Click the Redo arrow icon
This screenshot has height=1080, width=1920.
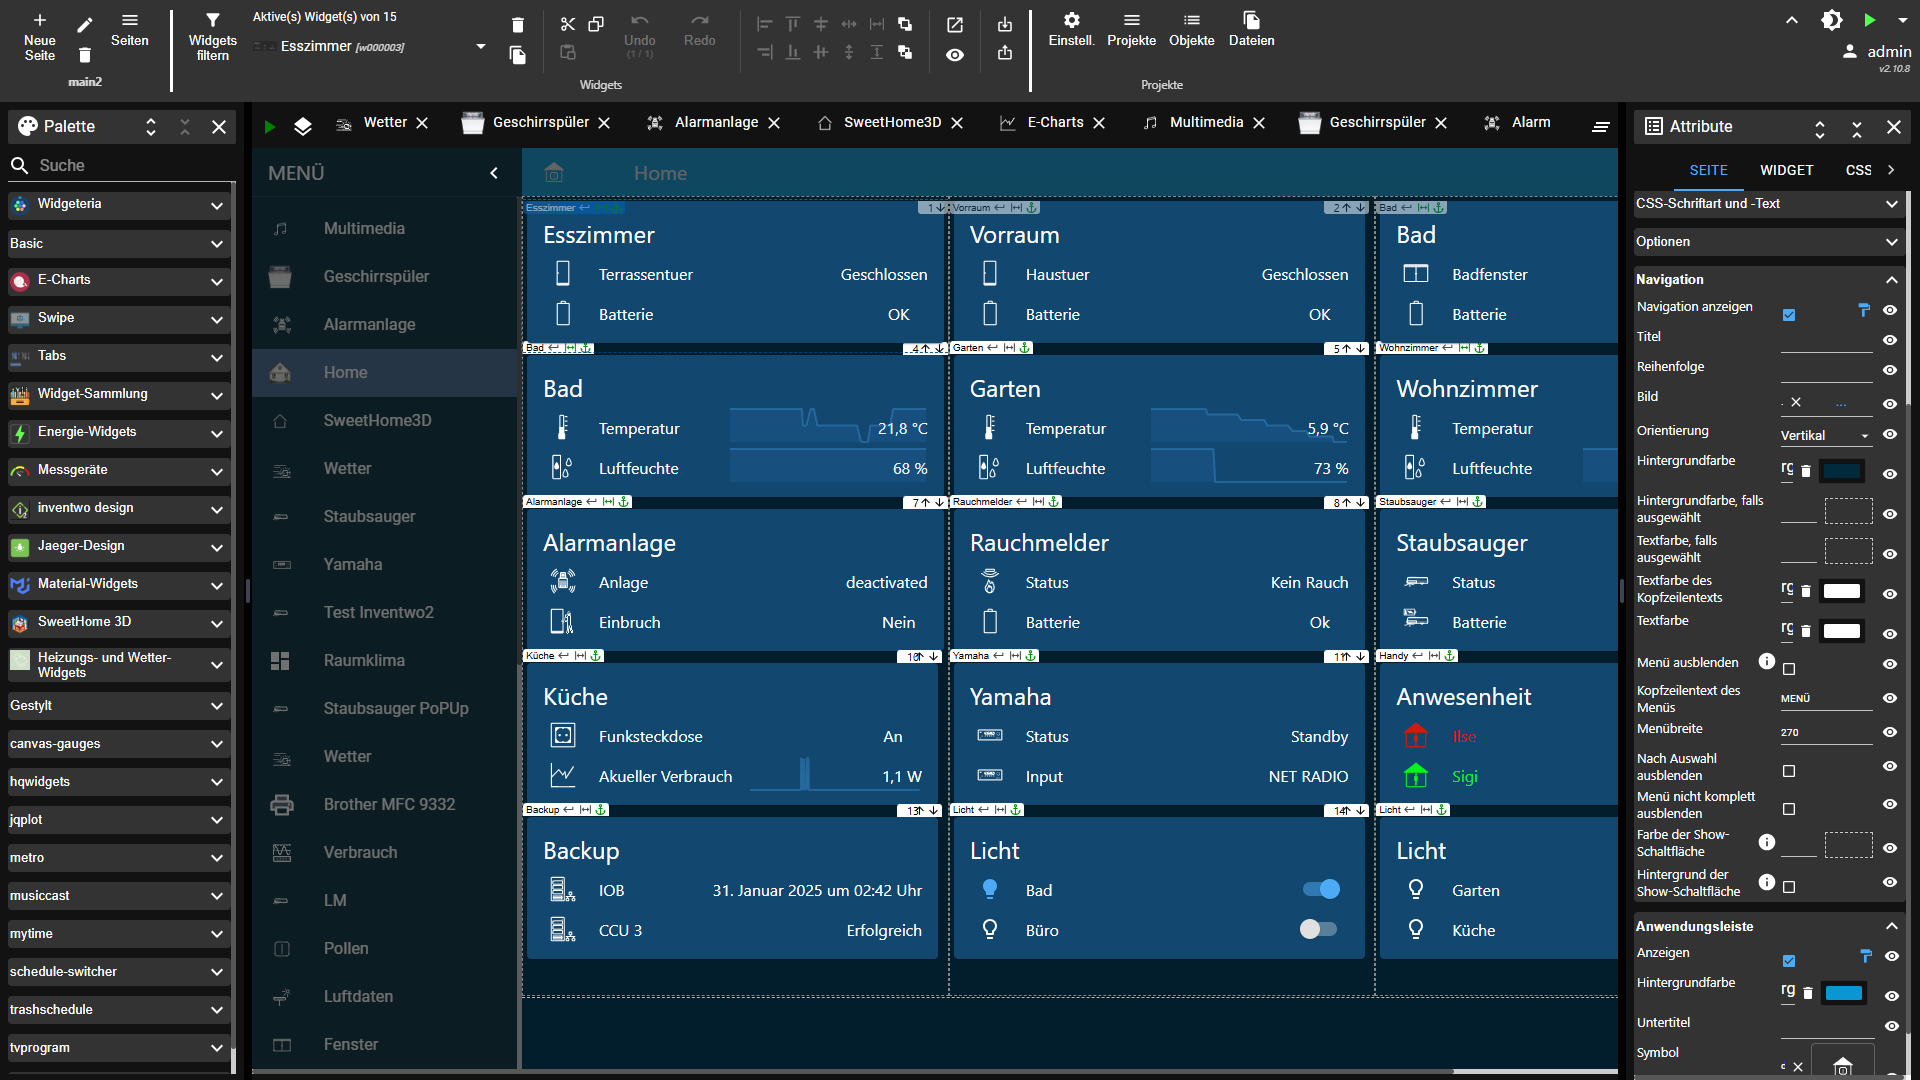[x=700, y=21]
